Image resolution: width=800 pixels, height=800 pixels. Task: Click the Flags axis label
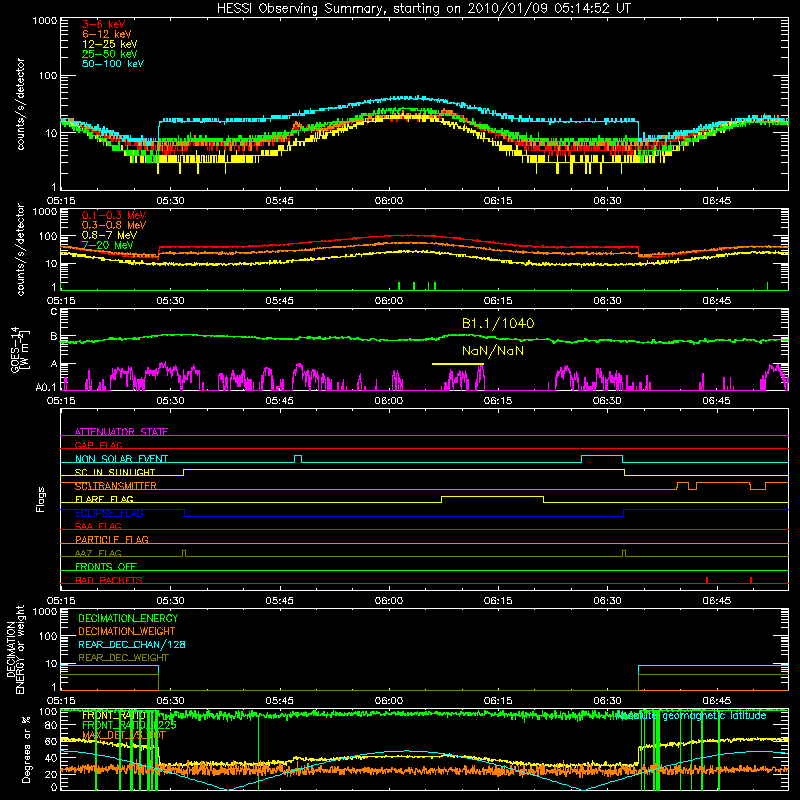tap(41, 499)
